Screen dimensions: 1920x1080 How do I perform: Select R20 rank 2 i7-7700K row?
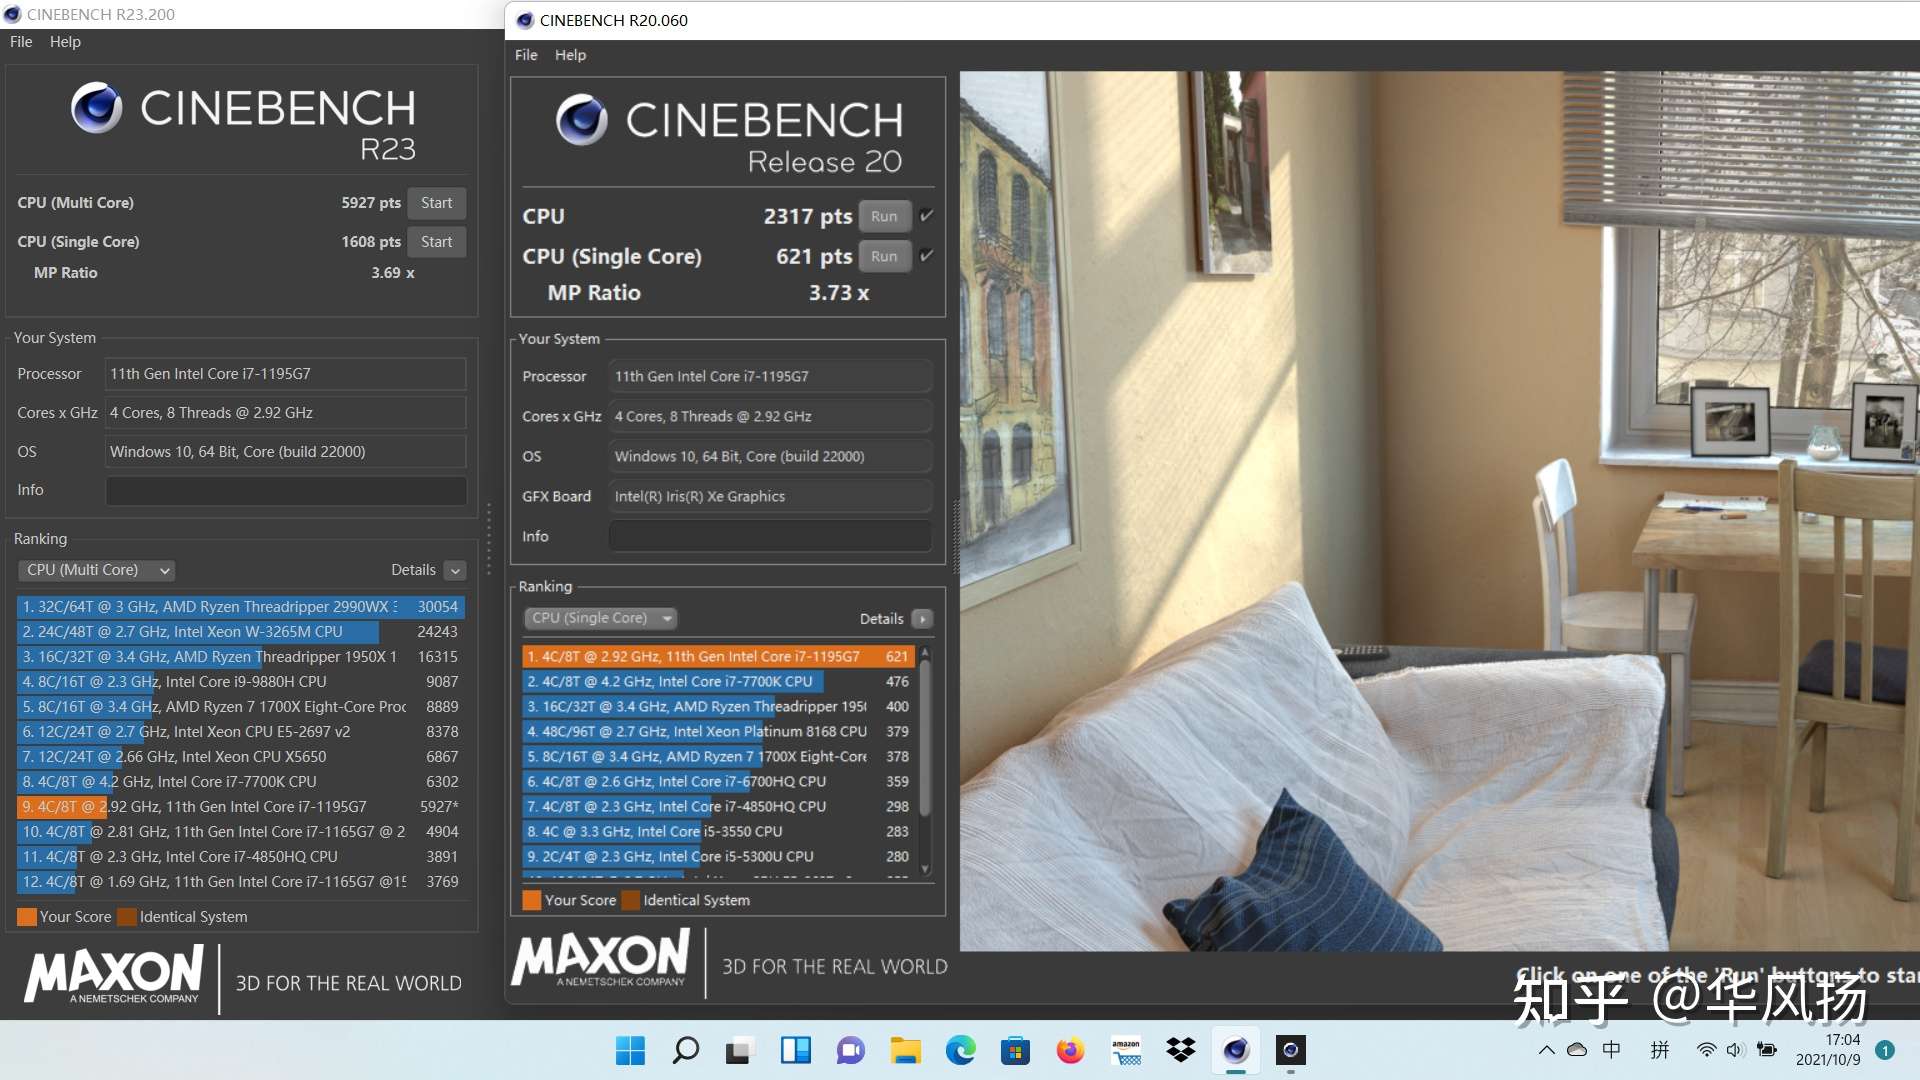click(718, 682)
